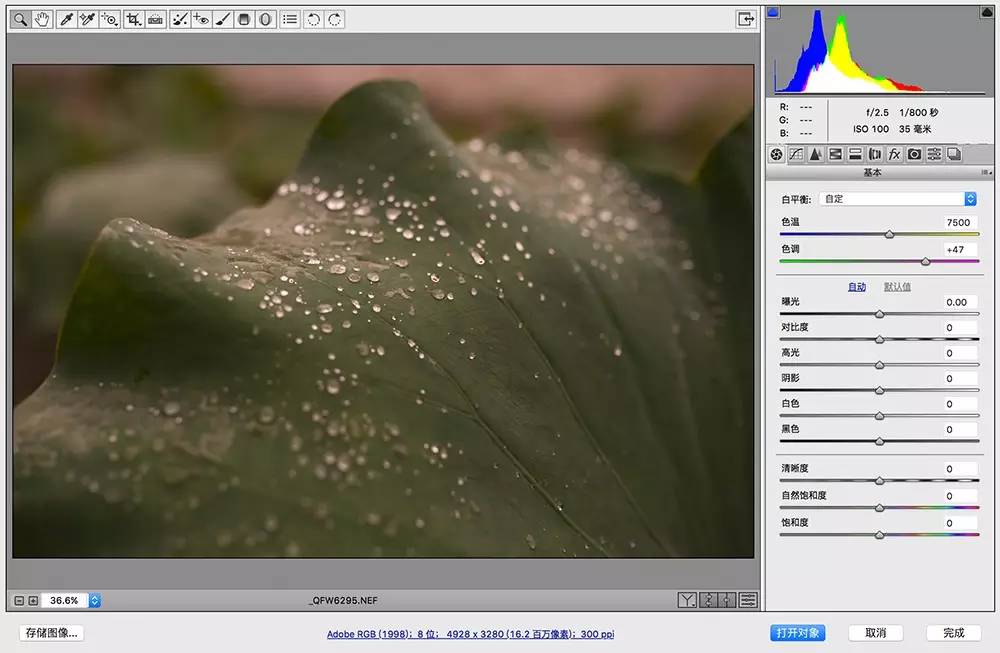Viewport: 1000px width, 653px height.
Task: Click the 高光 slider handle
Action: (x=879, y=365)
